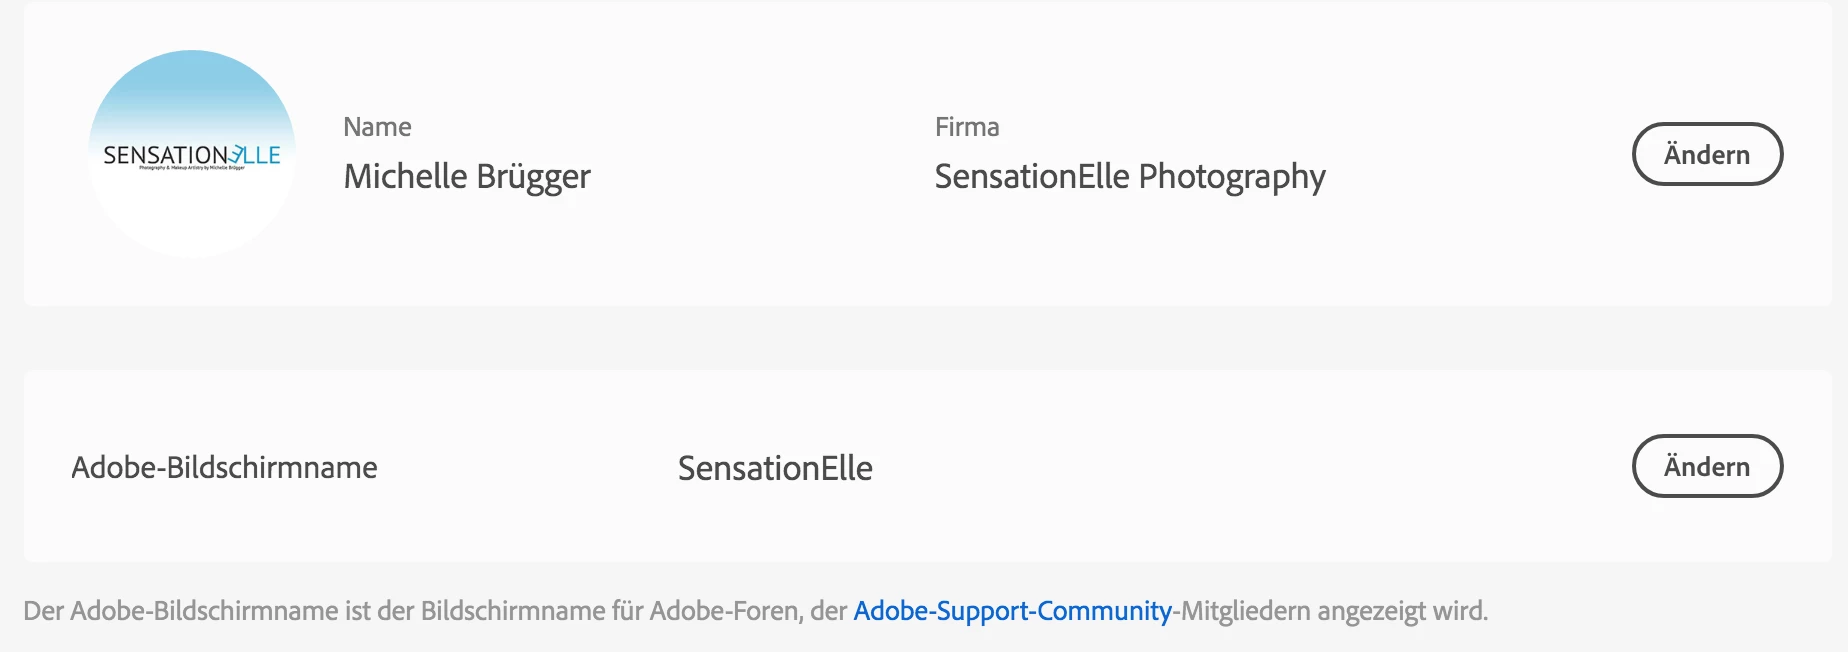
Task: Click the surname 'Brügger' in the name value
Action: point(533,177)
